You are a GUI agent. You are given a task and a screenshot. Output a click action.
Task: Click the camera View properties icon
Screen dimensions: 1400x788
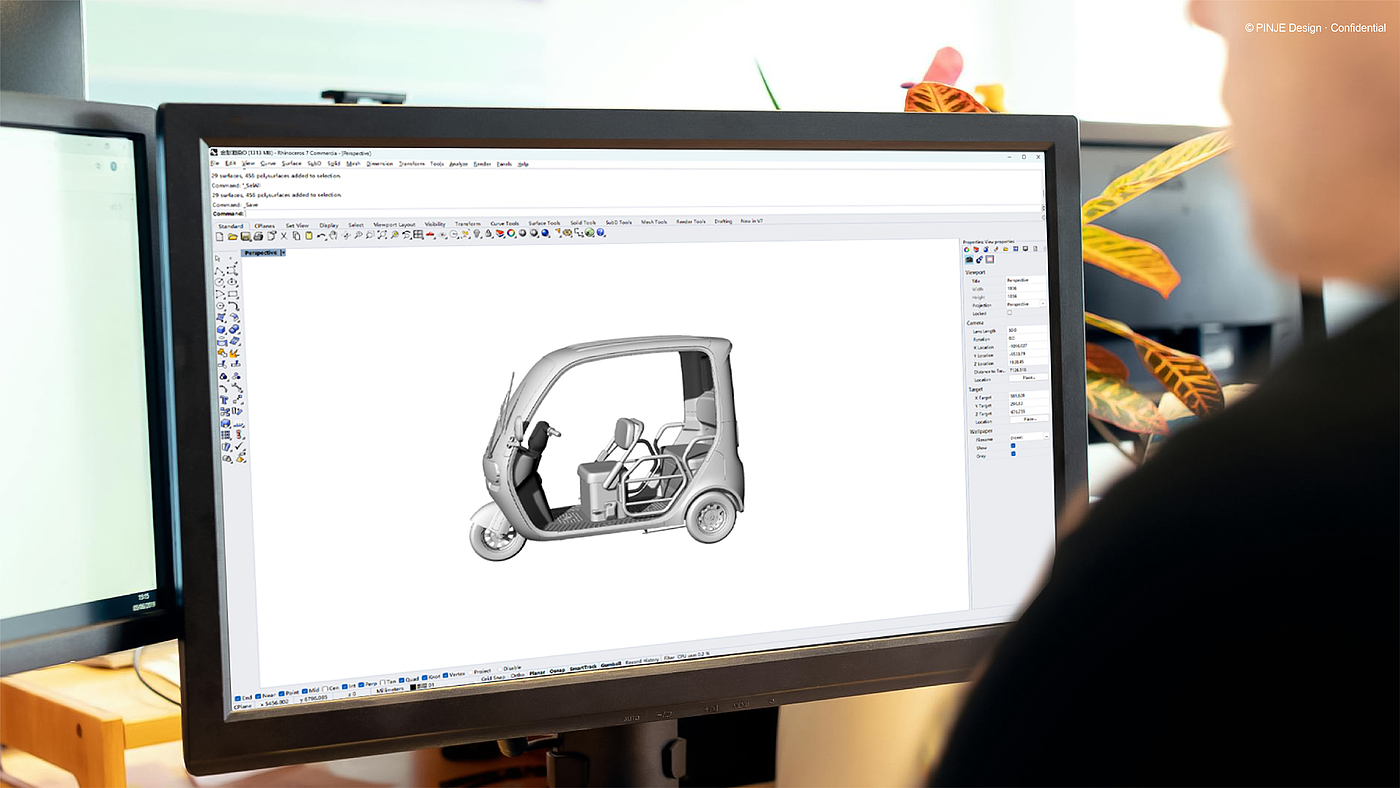[969, 260]
